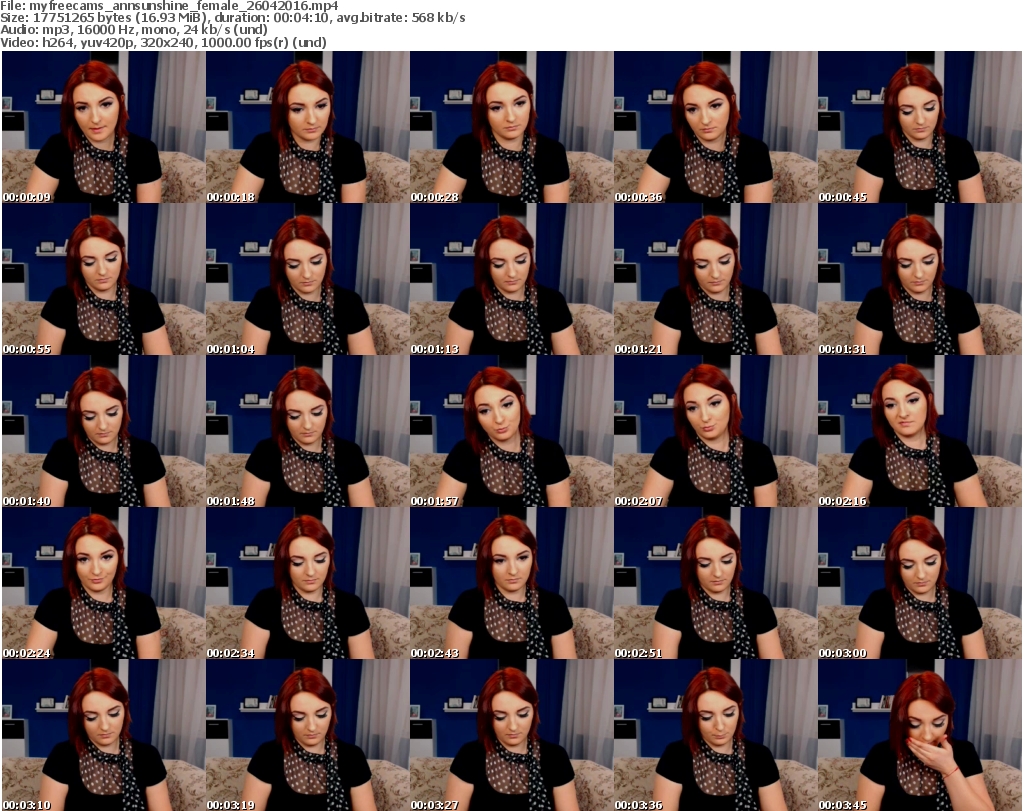Viewport: 1024px width, 811px height.
Task: Select the thumbnail stamped 00:00:28
Action: 511,127
